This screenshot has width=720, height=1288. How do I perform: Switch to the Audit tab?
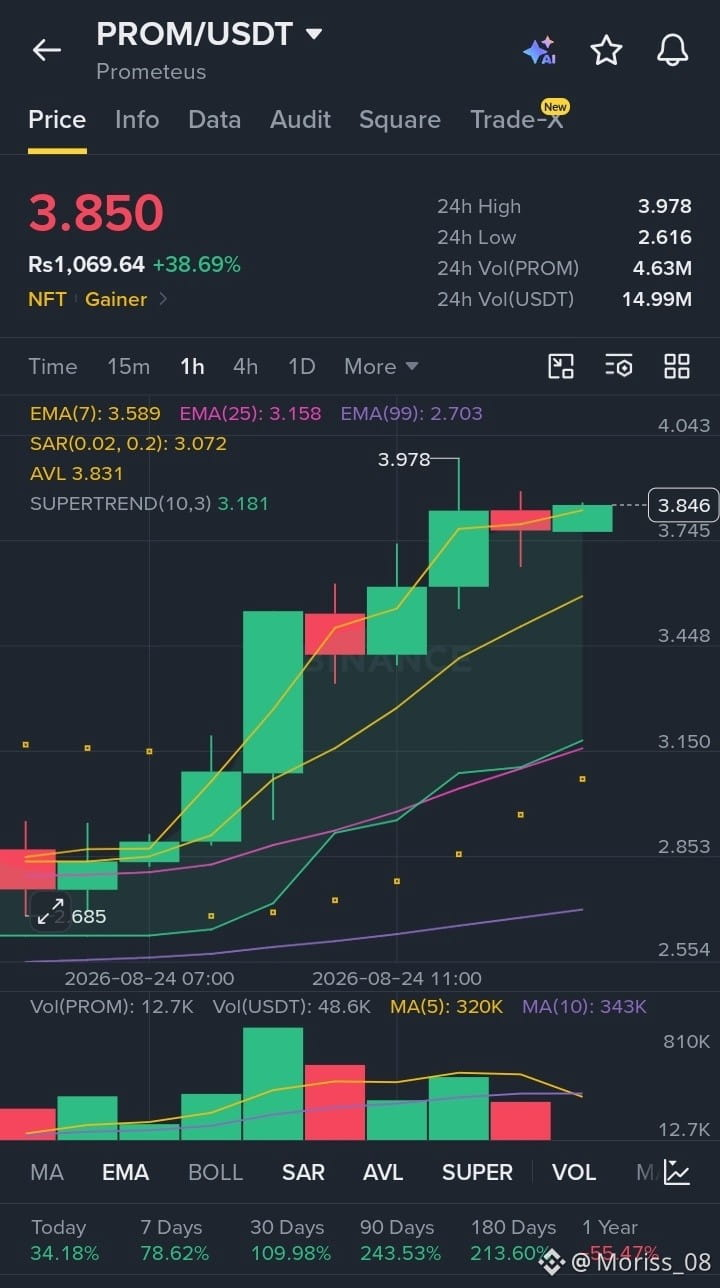(x=300, y=120)
